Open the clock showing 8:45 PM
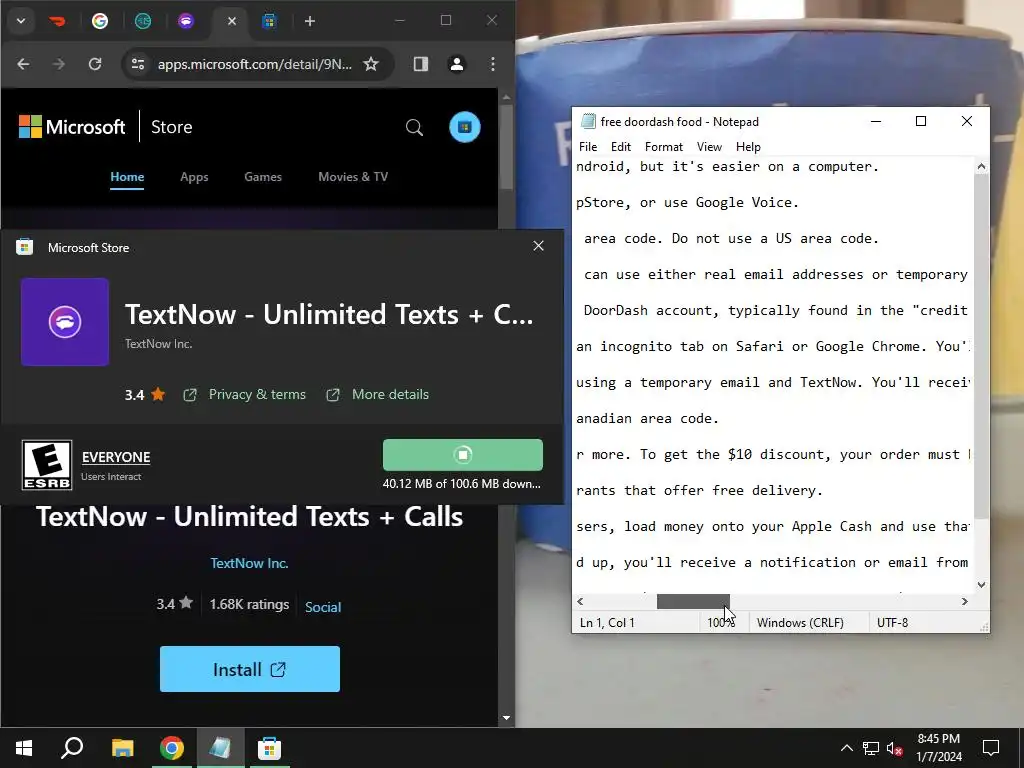The width and height of the screenshot is (1024, 768). [938, 748]
